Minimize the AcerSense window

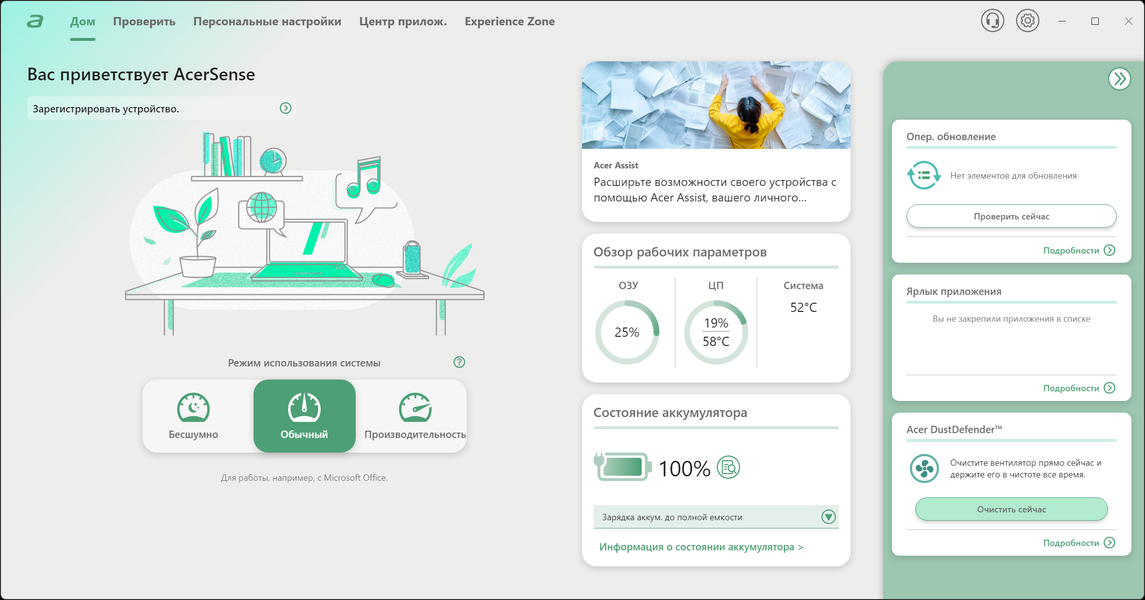pyautogui.click(x=1062, y=21)
